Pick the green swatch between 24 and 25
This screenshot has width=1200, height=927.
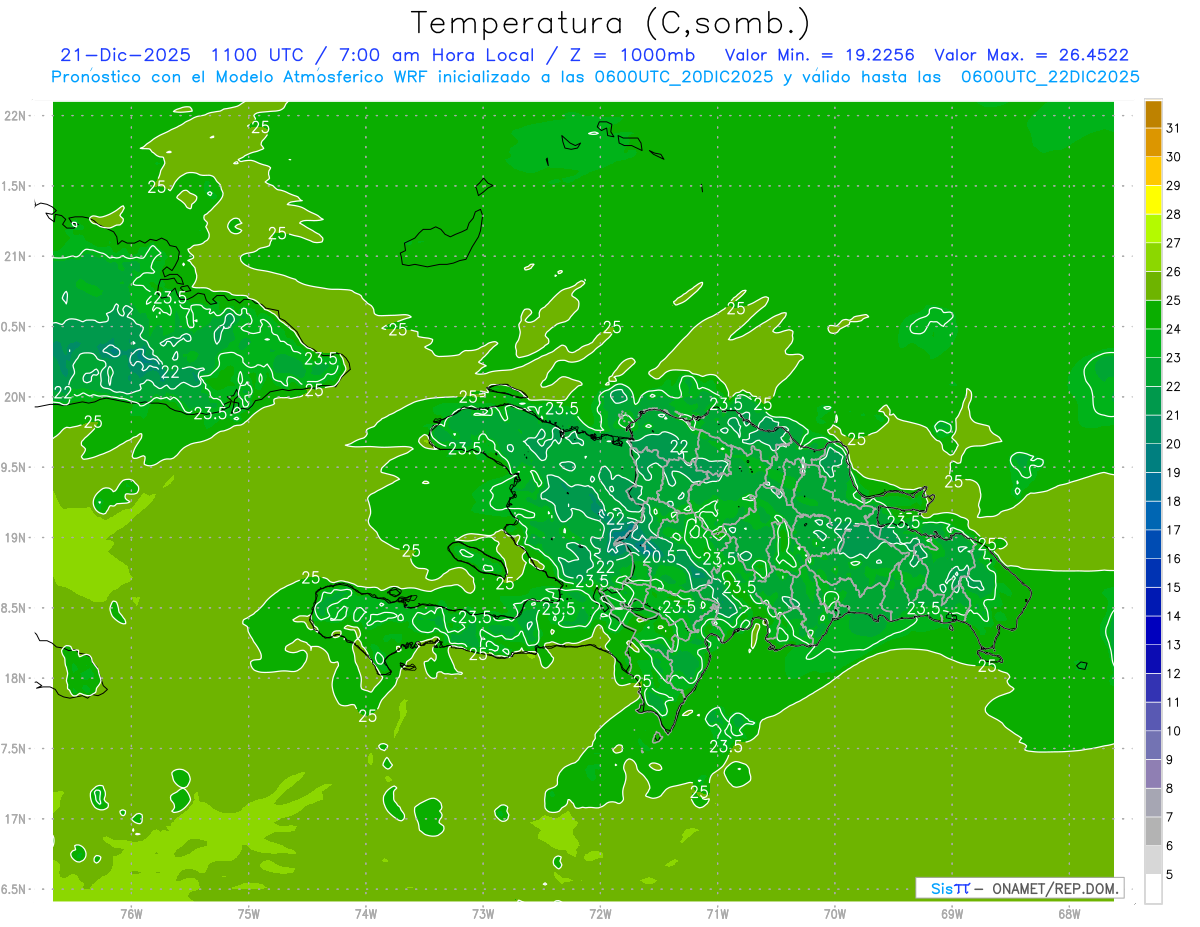[1153, 315]
